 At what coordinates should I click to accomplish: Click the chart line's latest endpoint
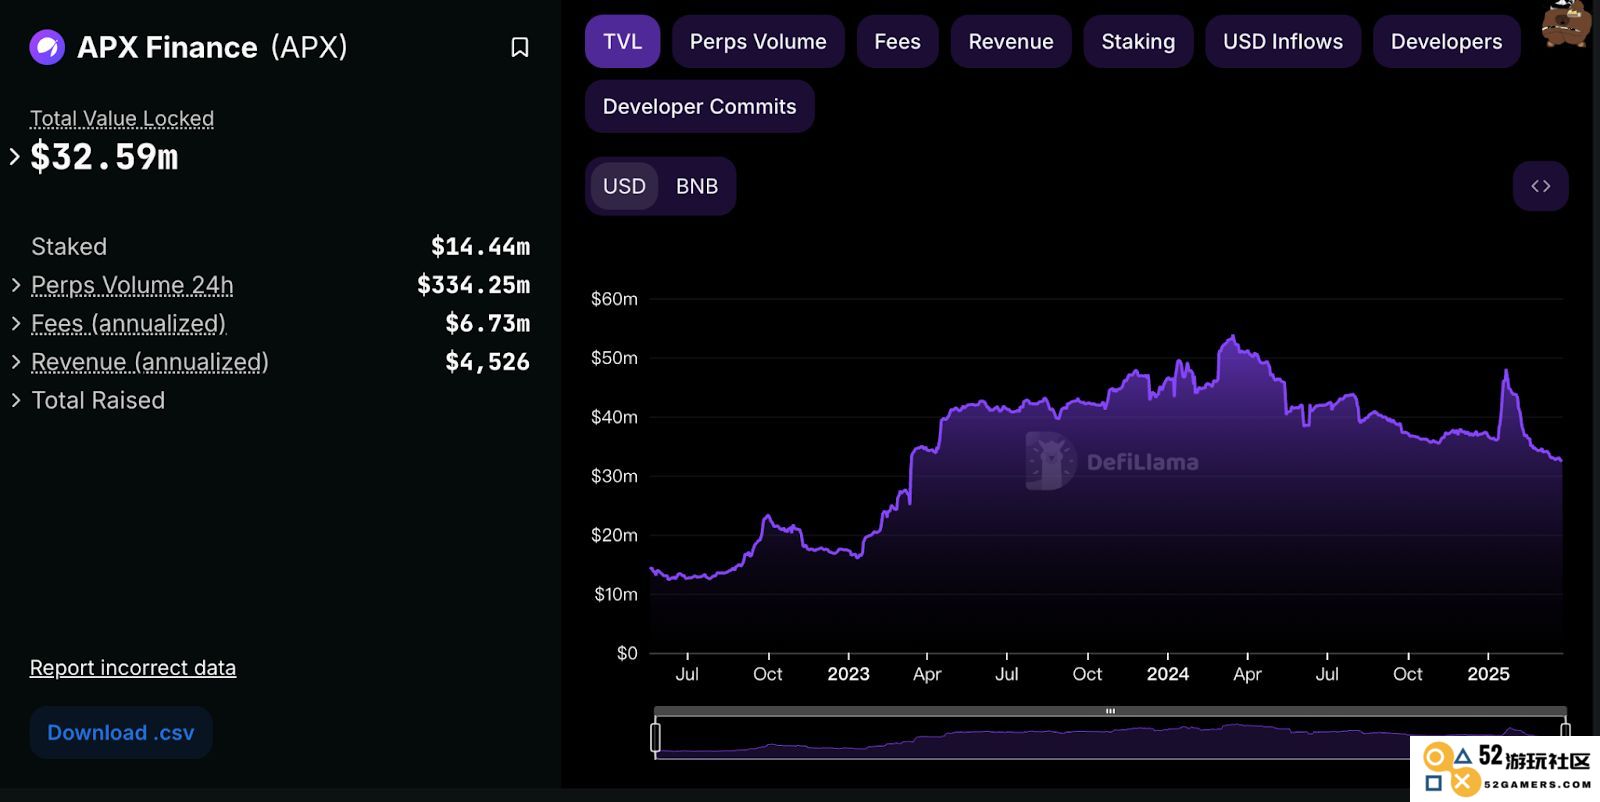(x=1561, y=460)
